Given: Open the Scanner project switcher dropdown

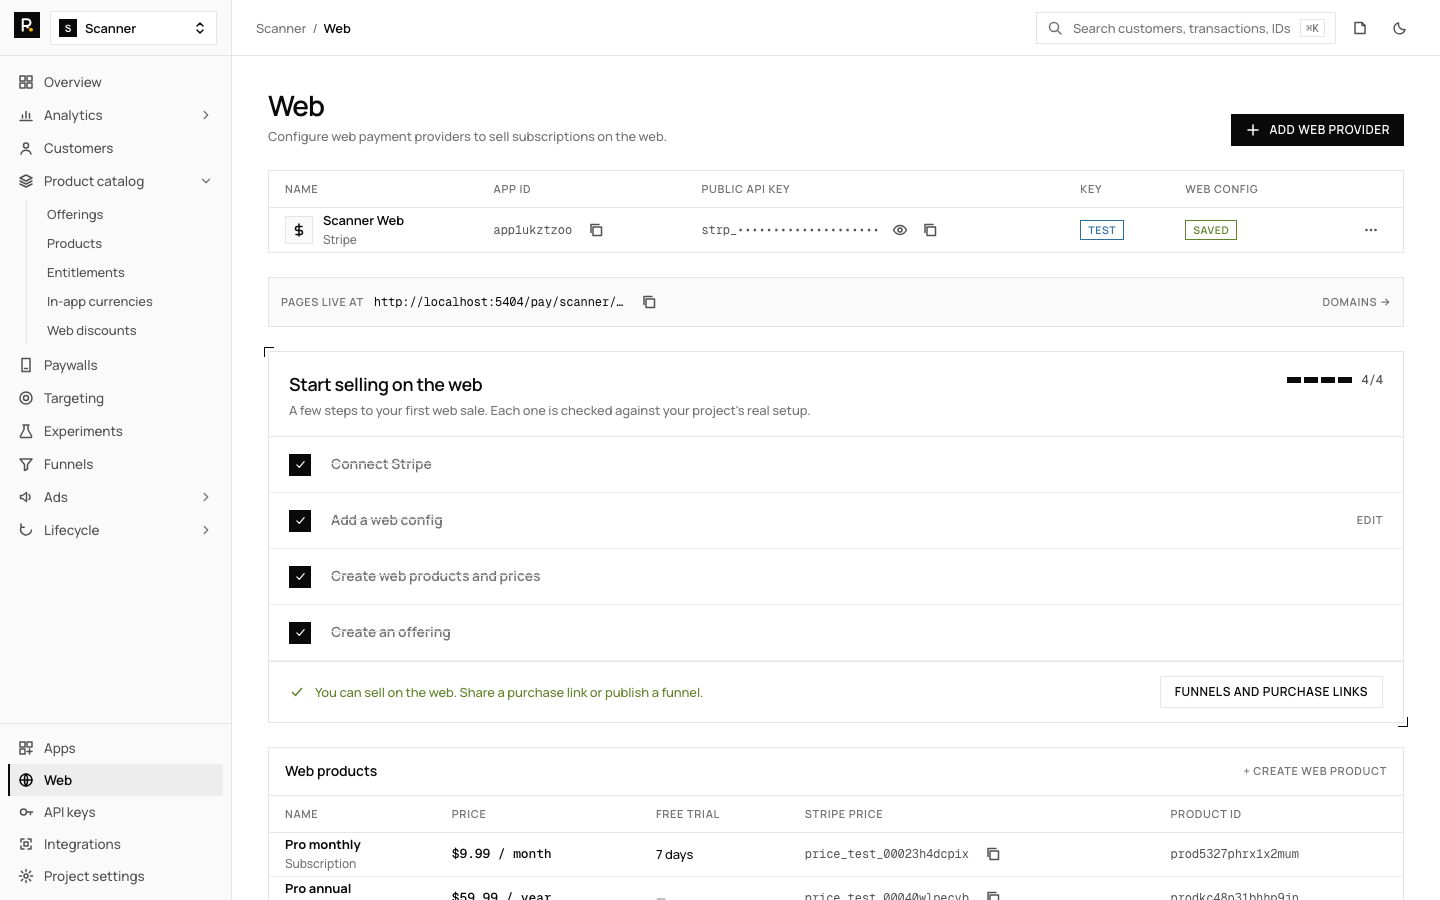Looking at the screenshot, I should tap(134, 28).
